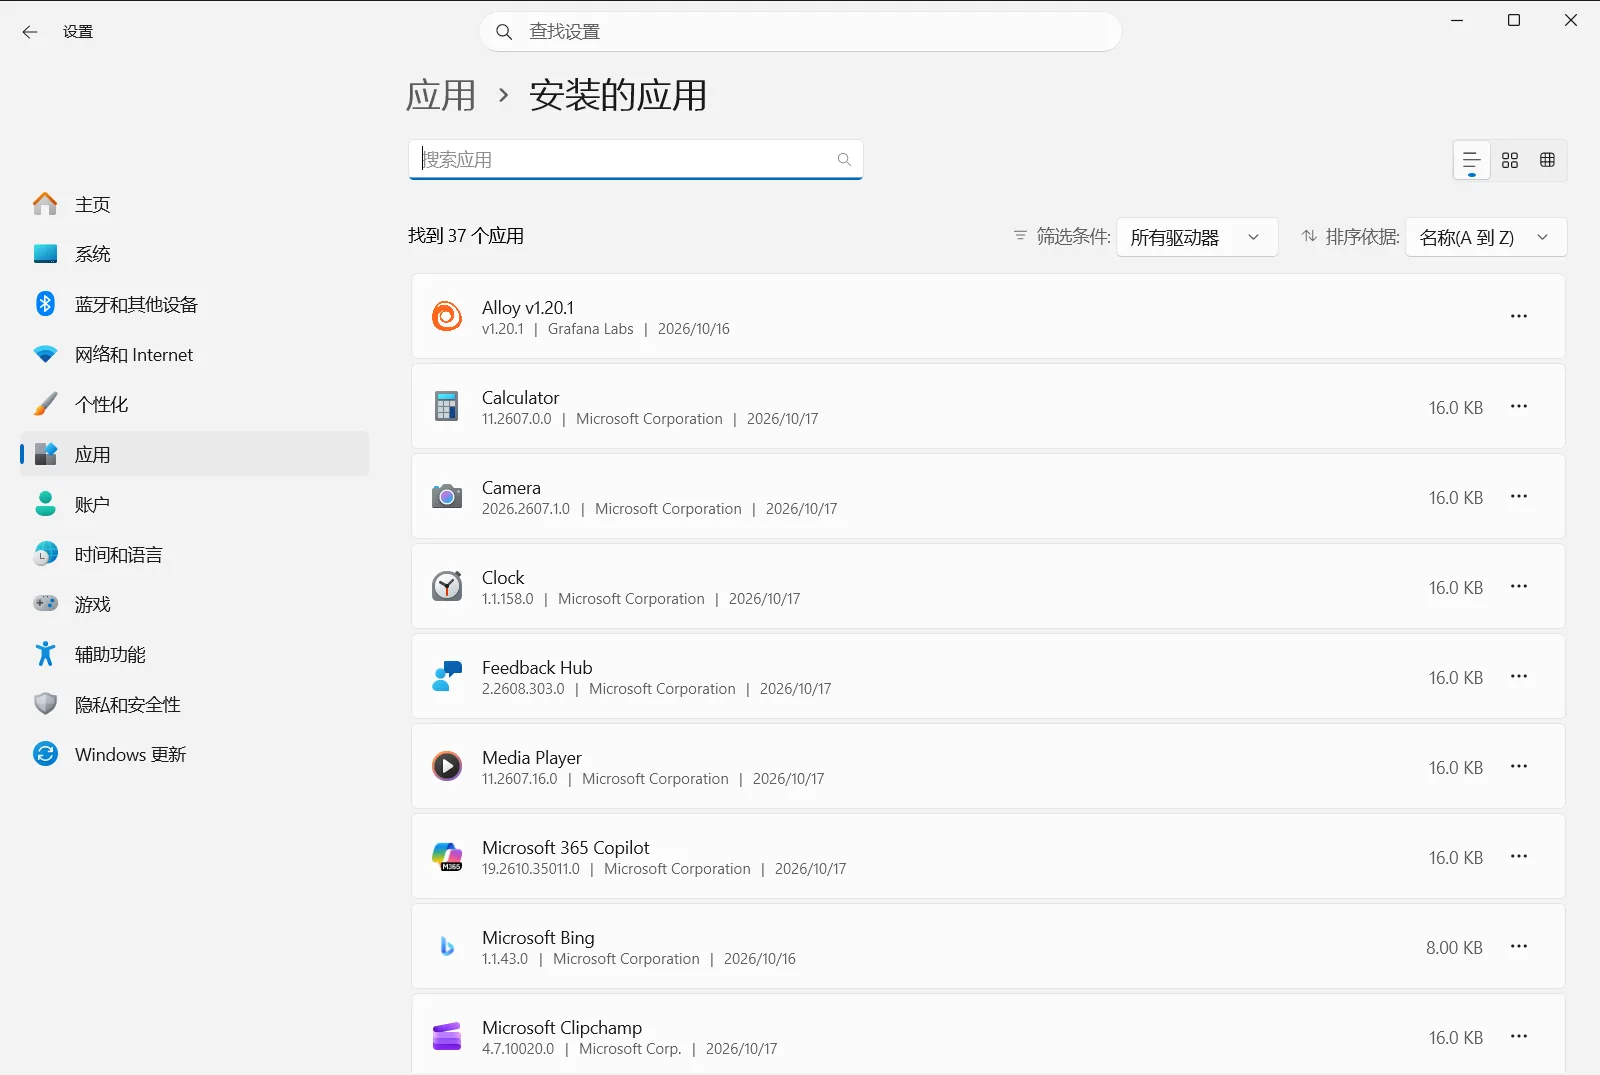The image size is (1600, 1075).
Task: Open 蓝牙和其他设备 in the sidebar
Action: [x=194, y=304]
